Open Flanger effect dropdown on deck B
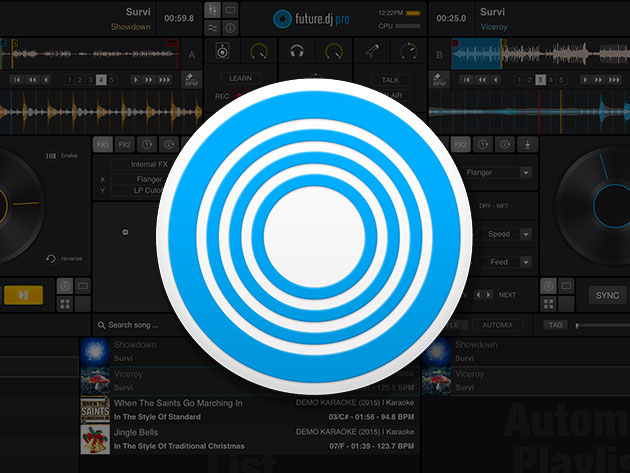The width and height of the screenshot is (630, 473). pos(526,173)
